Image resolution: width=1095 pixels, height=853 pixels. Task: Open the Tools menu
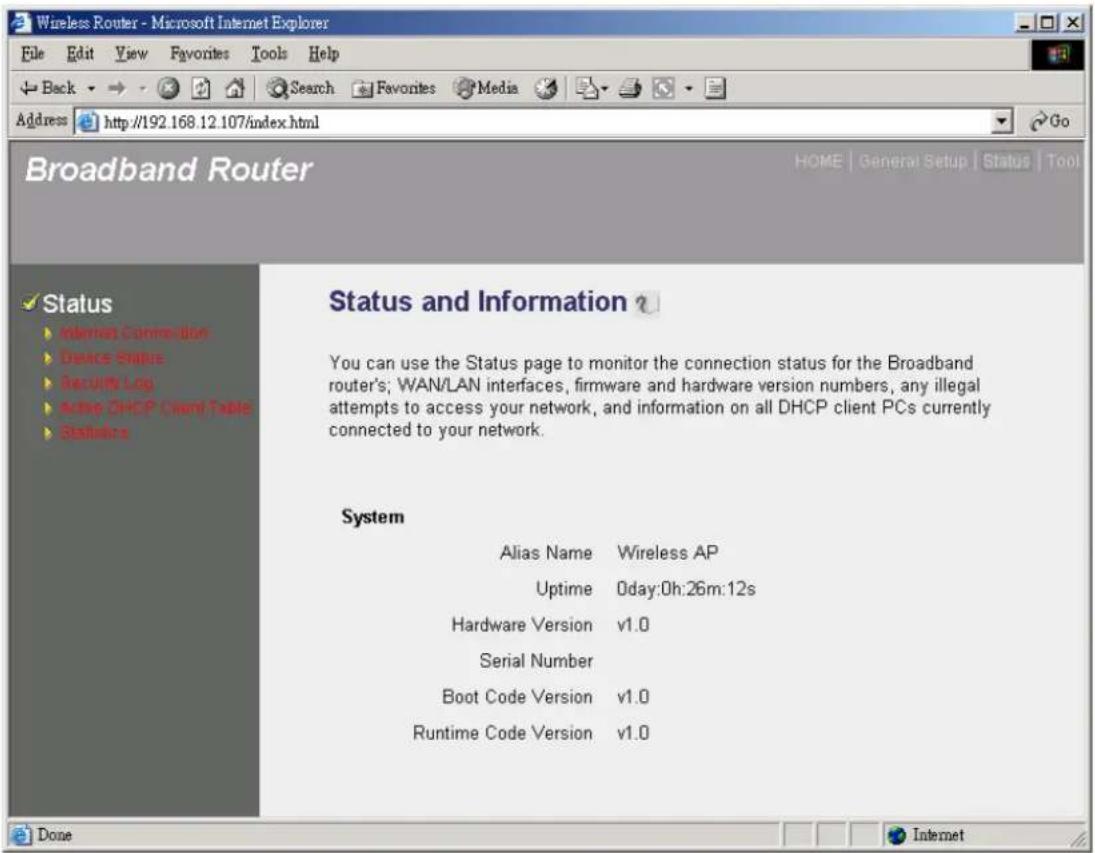pos(269,54)
